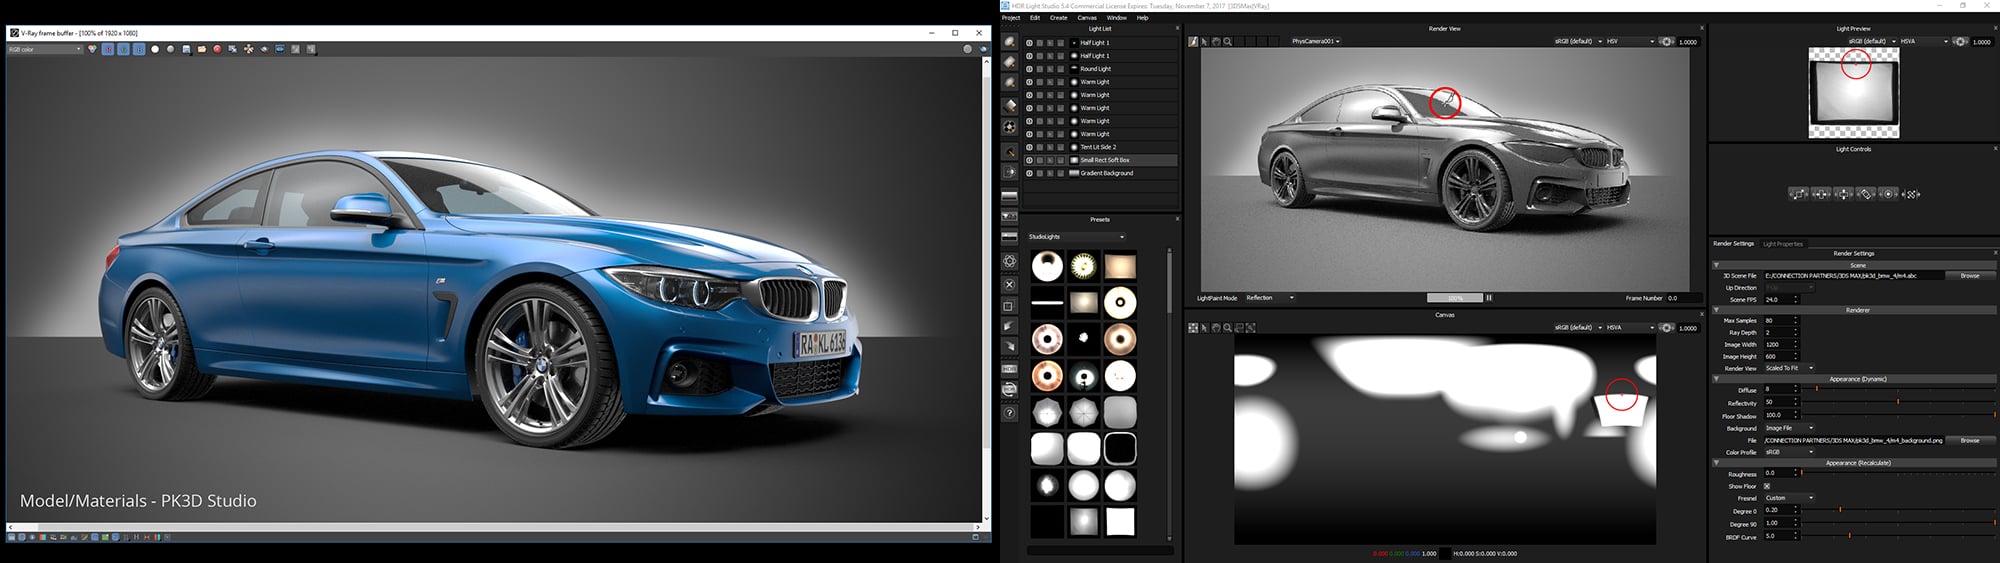
Task: Open the RGB color channel dropdown in V-Ray
Action: point(45,49)
